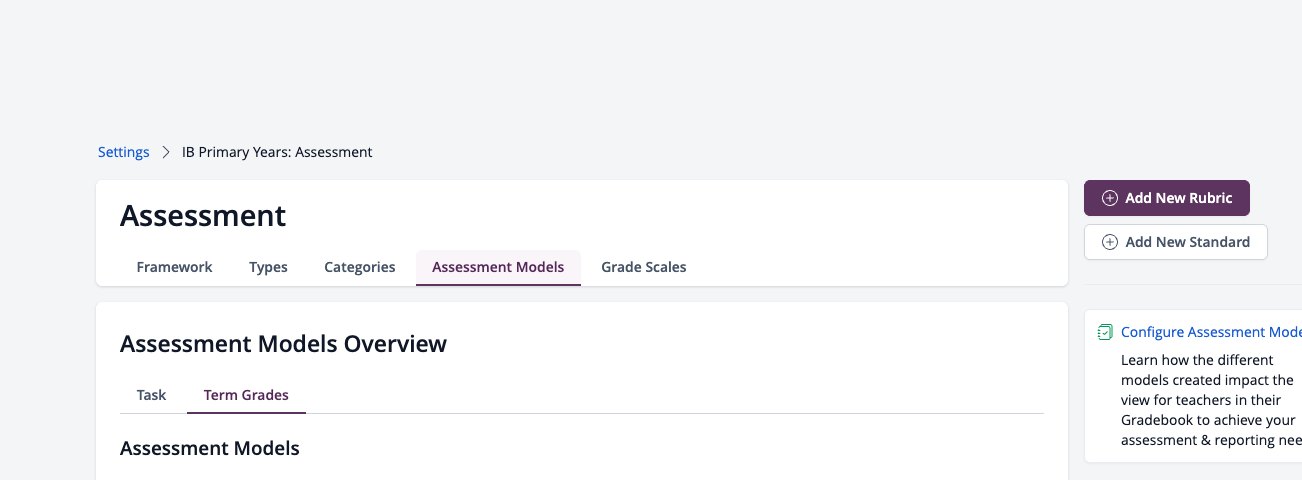Select the Term Grades sub-tab
Screen dimensions: 1302x480
(246, 395)
